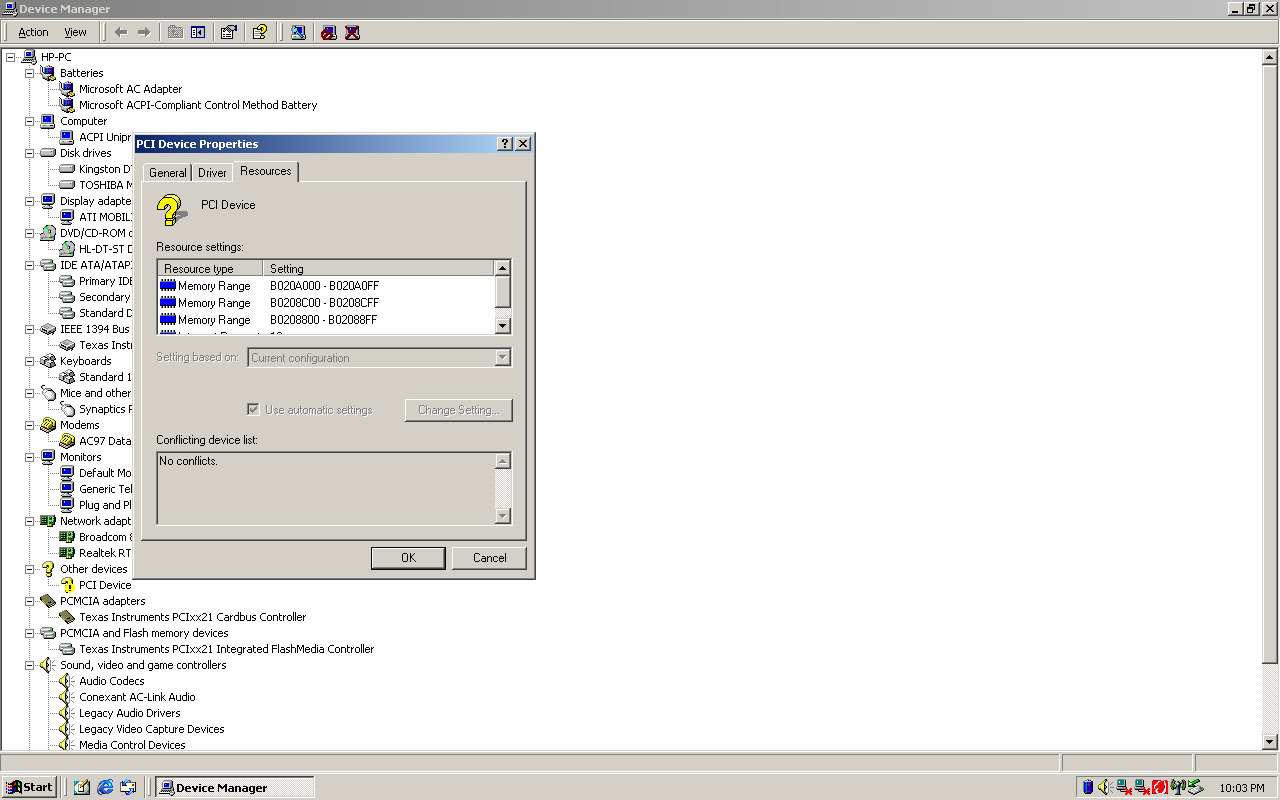The height and width of the screenshot is (800, 1280).
Task: Launch Internet Explorer from Quick Launch
Action: 105,787
